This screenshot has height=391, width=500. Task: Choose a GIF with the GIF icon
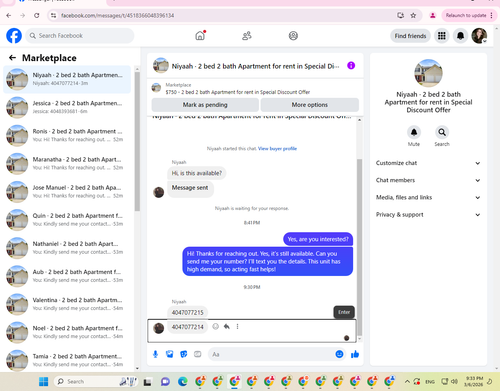coord(198,354)
